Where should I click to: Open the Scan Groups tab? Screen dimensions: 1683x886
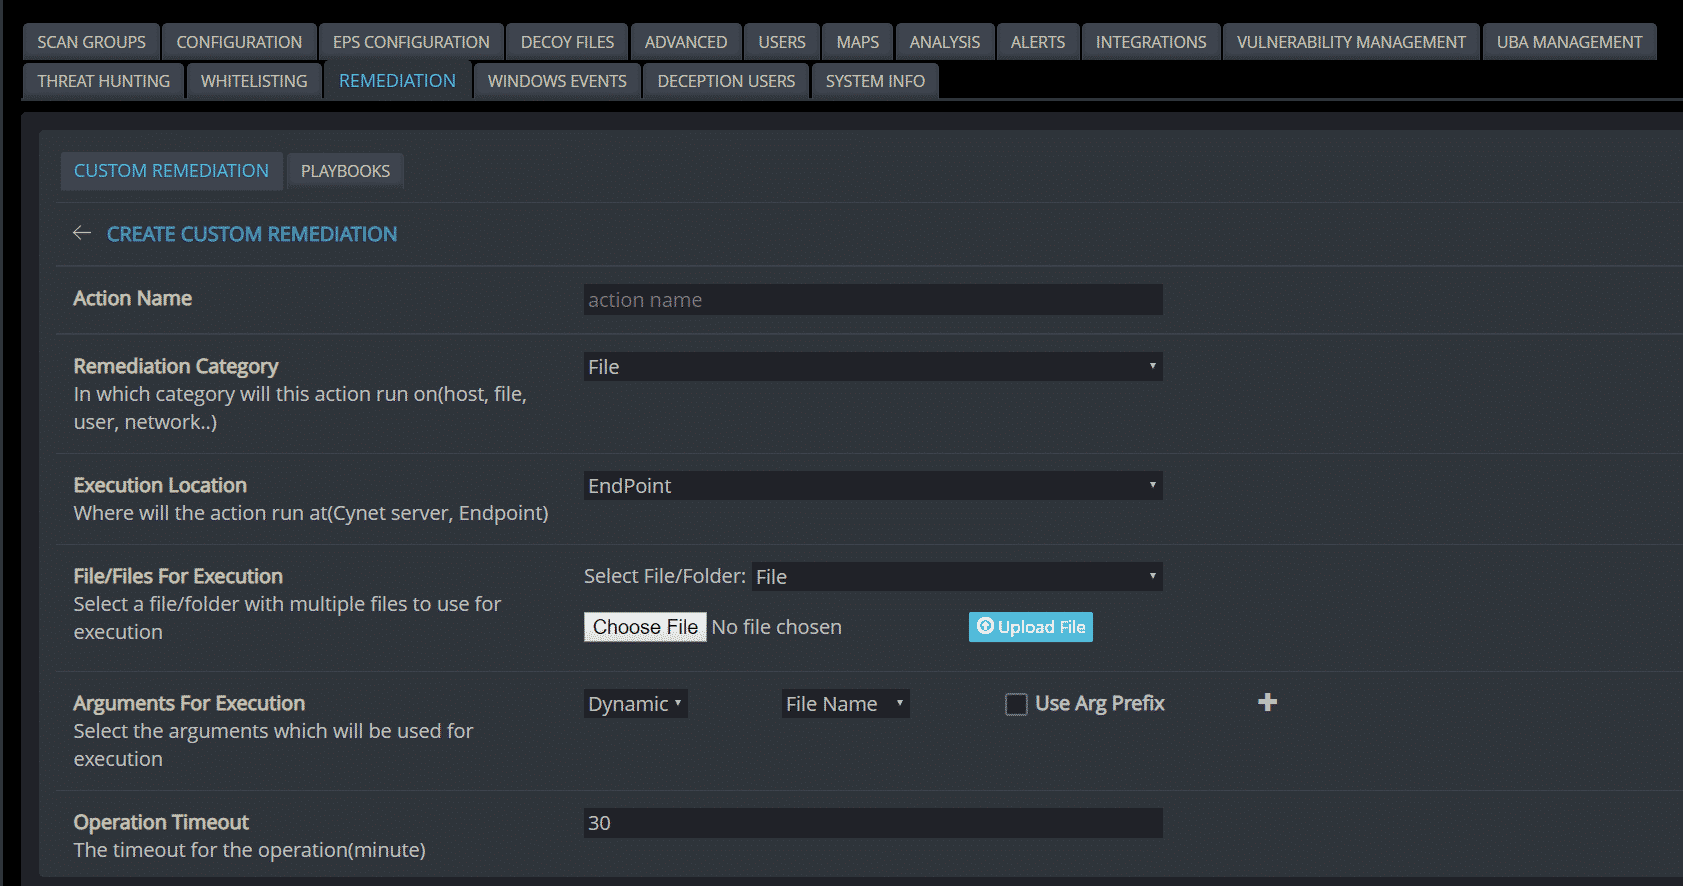tap(91, 42)
